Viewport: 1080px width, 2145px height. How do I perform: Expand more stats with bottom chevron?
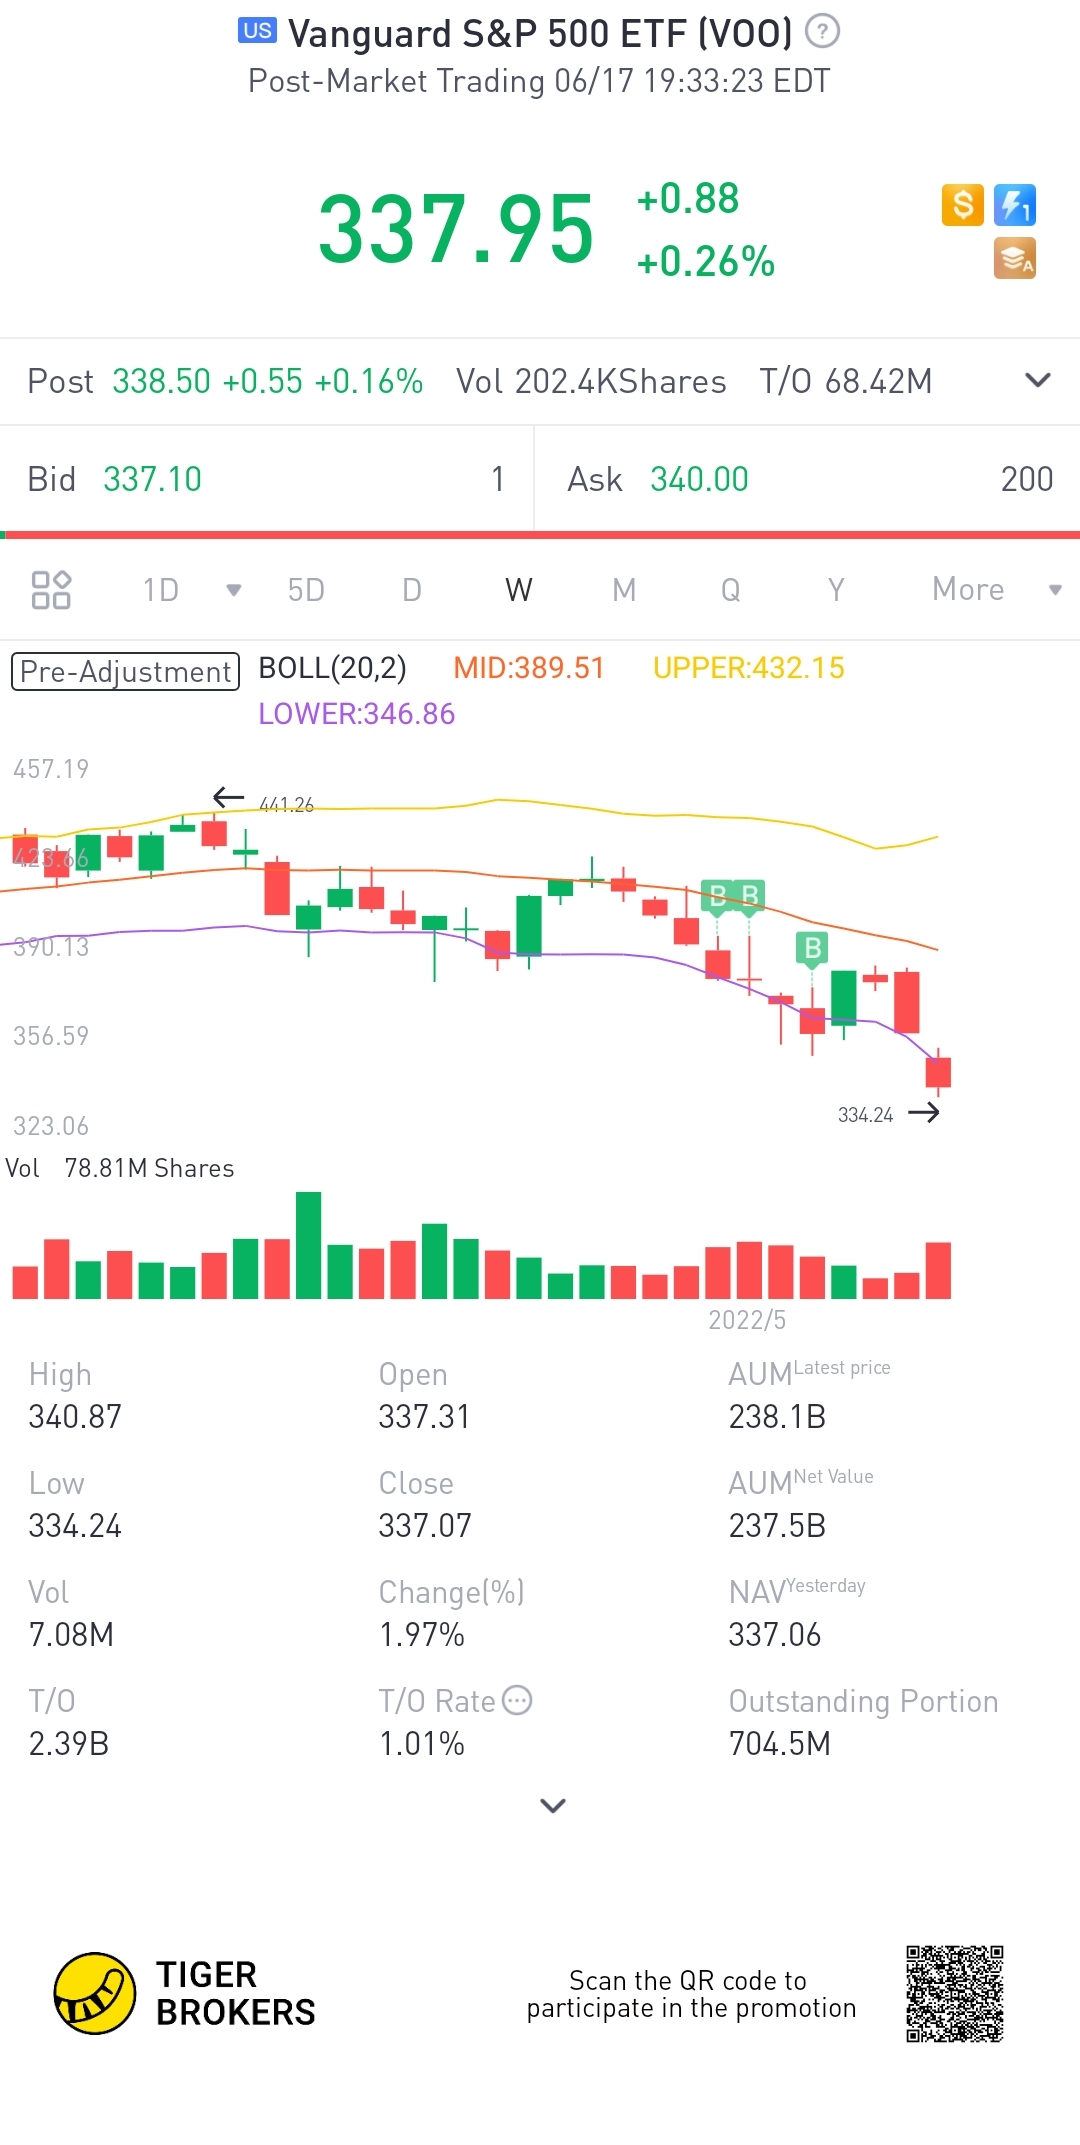point(553,1805)
